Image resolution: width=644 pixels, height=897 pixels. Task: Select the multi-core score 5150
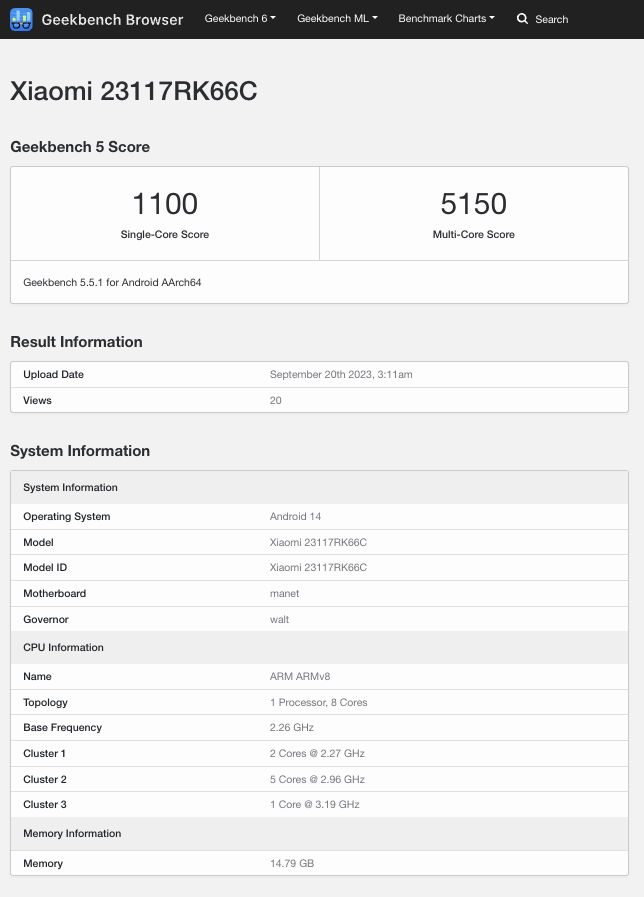tap(474, 204)
